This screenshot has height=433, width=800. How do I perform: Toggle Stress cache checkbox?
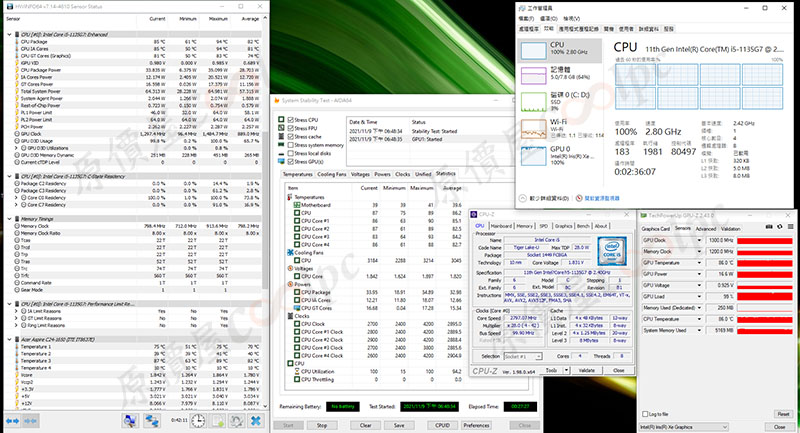pos(290,137)
